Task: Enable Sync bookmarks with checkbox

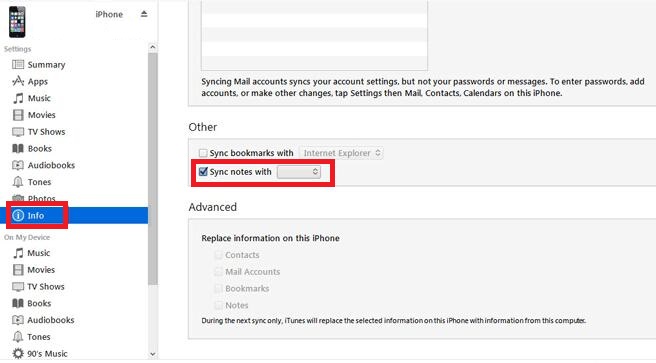Action: click(203, 153)
